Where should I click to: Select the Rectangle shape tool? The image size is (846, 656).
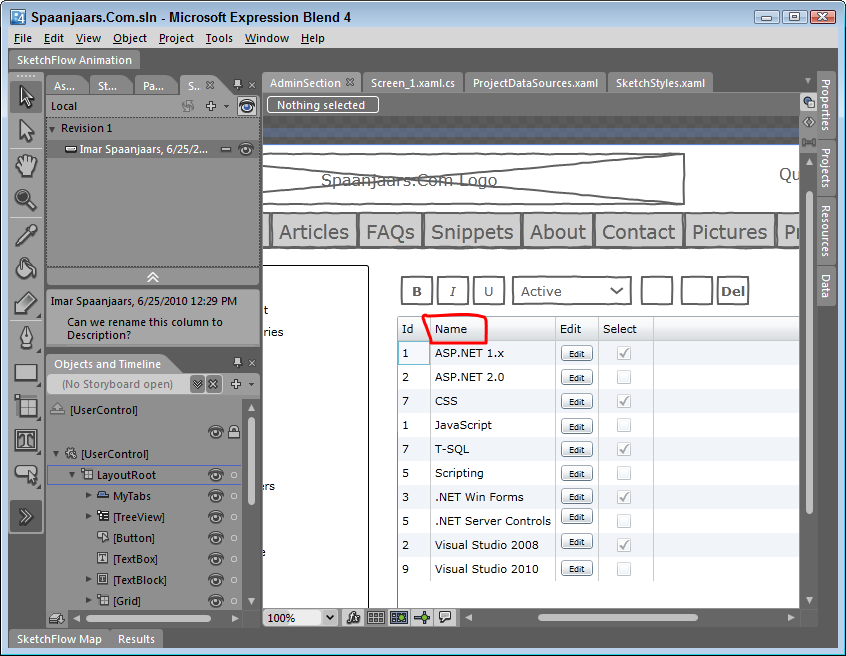coord(26,374)
